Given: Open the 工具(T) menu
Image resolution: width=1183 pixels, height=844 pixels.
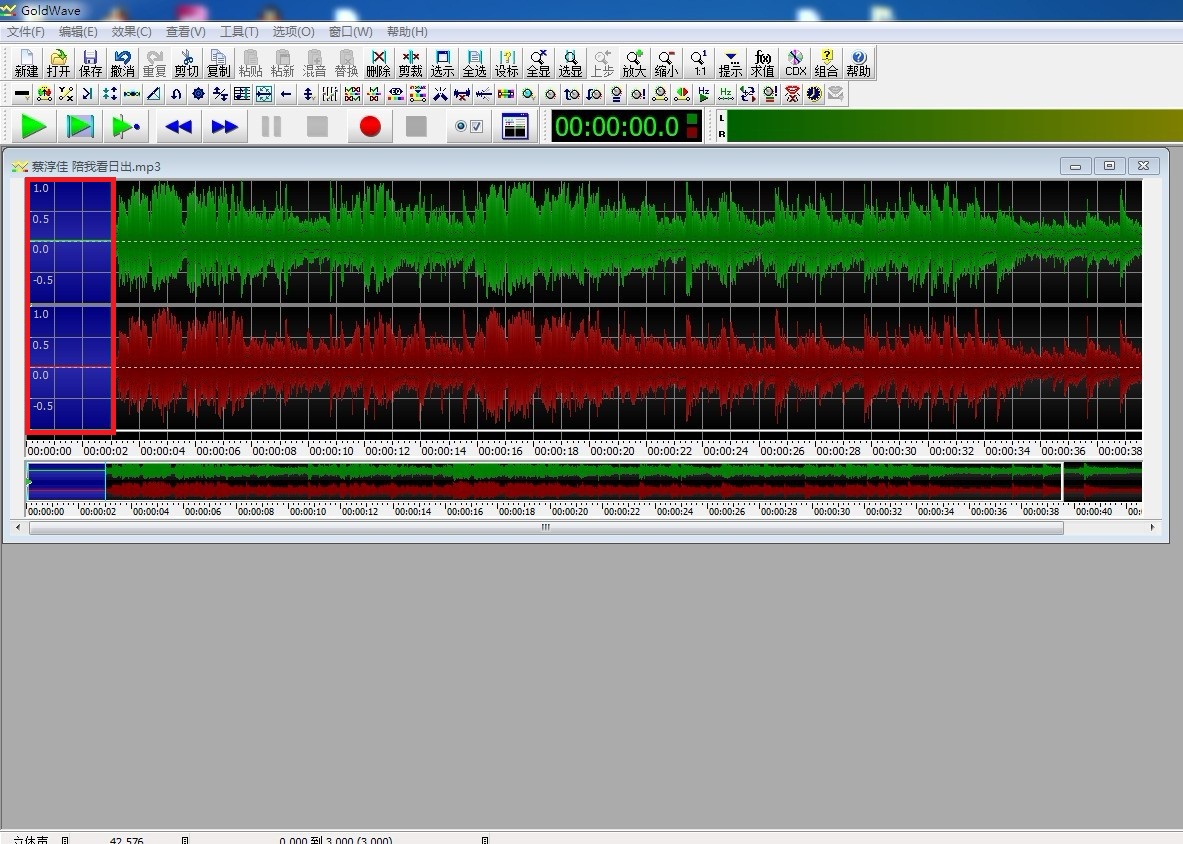Looking at the screenshot, I should click(x=239, y=32).
